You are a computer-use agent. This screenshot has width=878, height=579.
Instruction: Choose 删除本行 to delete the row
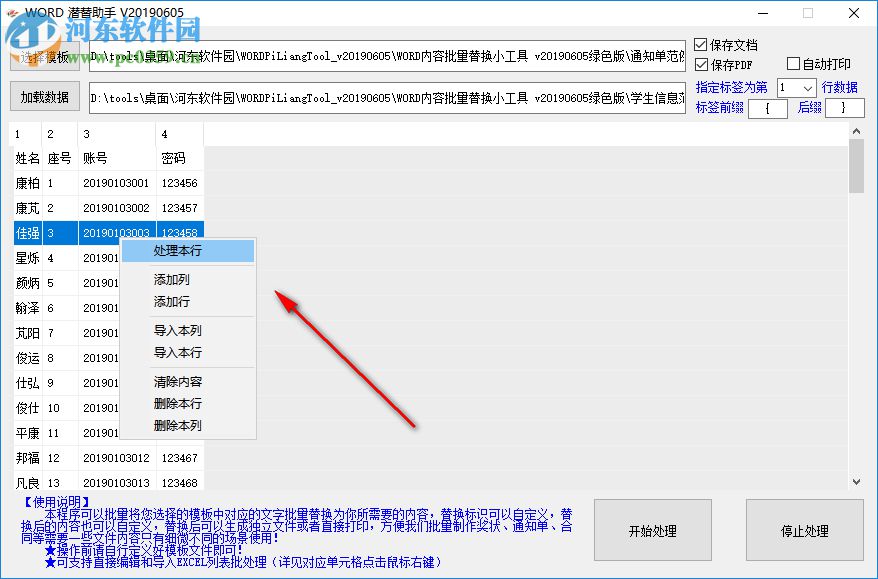tap(177, 405)
